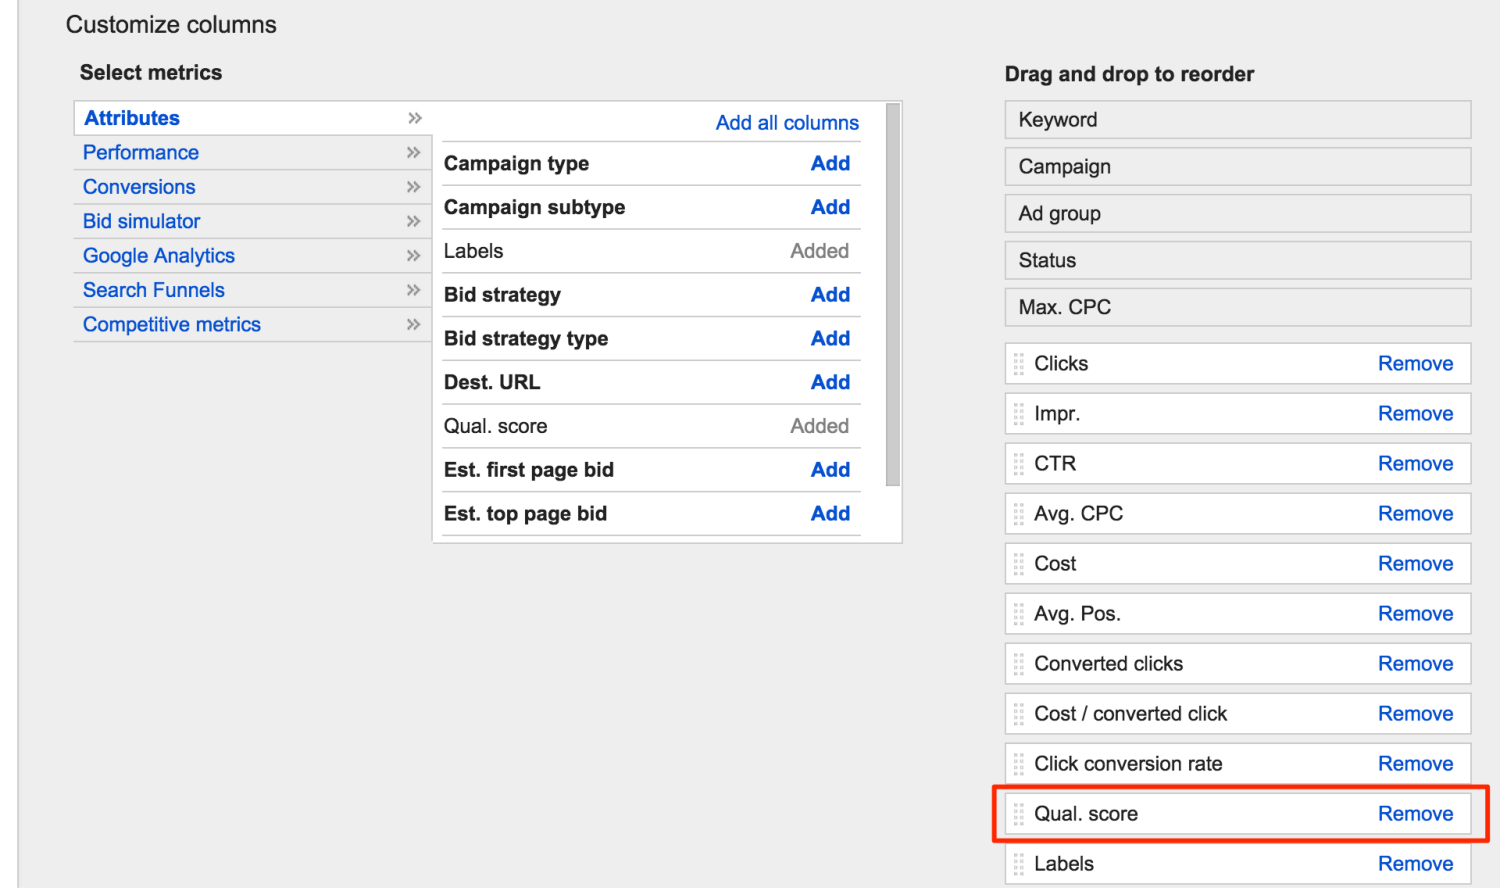Click the fixed Campaign column box
The image size is (1500, 891).
(x=1238, y=167)
